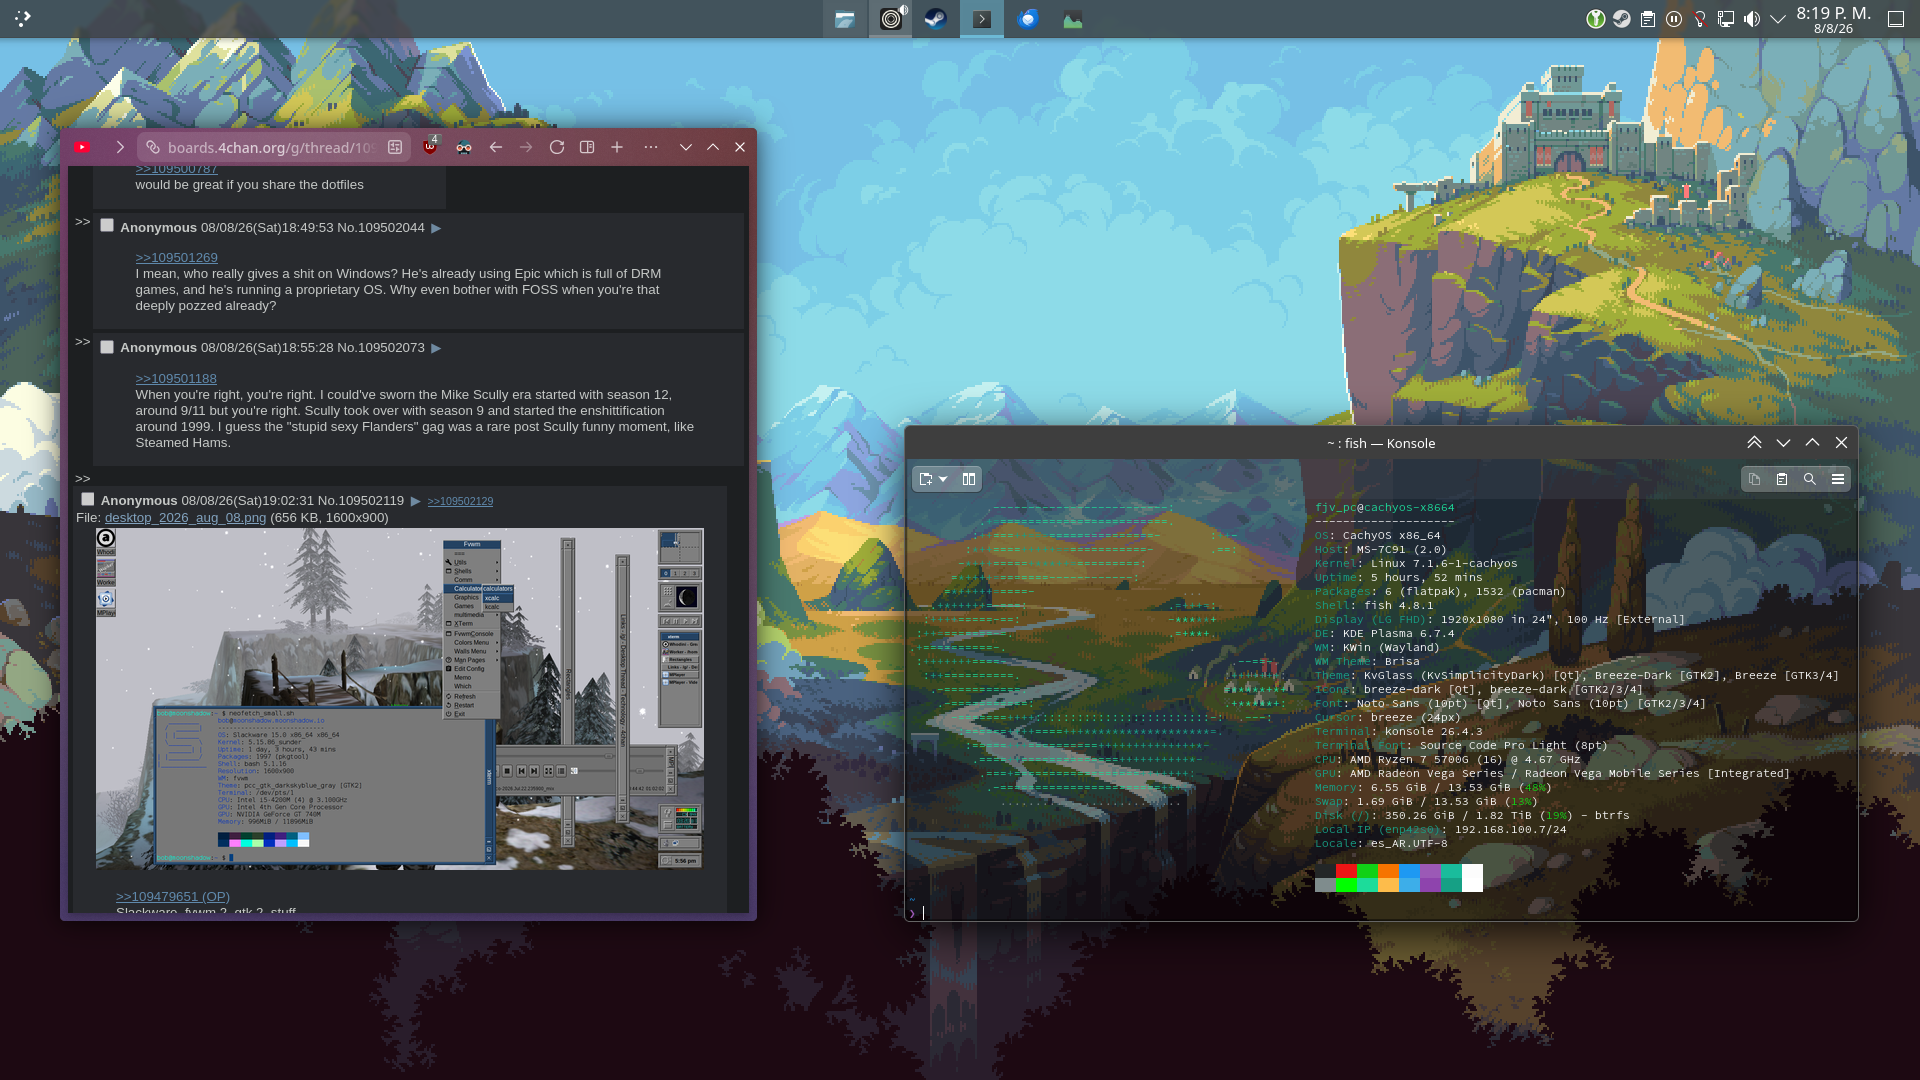Open the desktop_2026_aug_08.png file link
The width and height of the screenshot is (1920, 1080).
pyautogui.click(x=185, y=518)
